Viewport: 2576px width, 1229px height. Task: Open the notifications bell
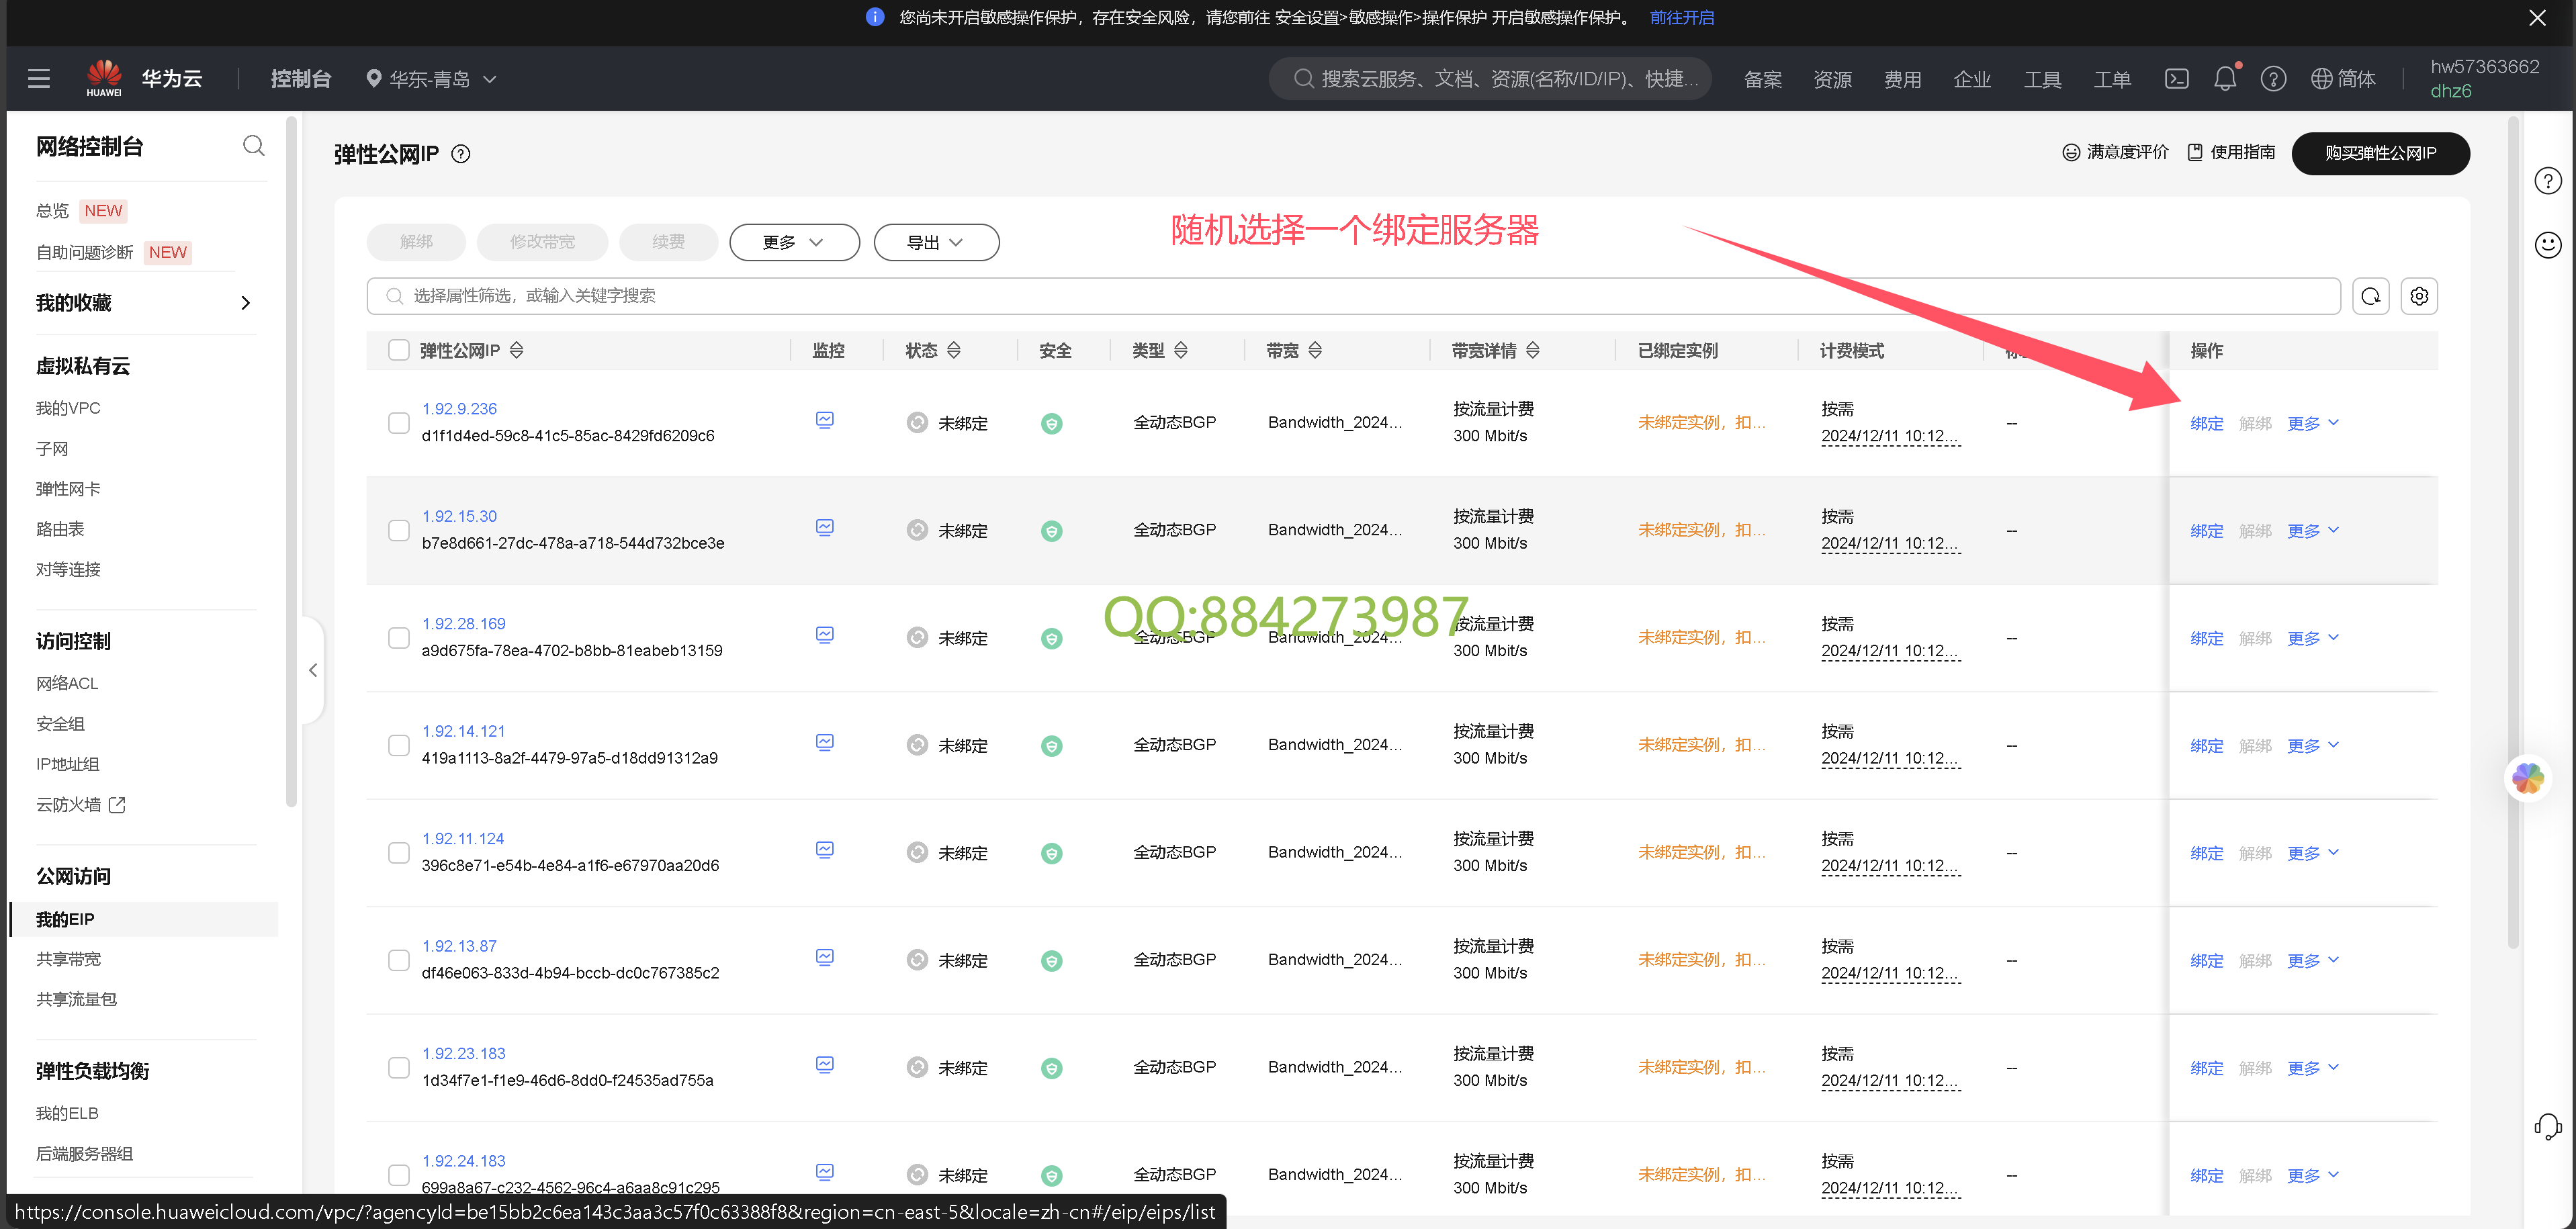2225,78
